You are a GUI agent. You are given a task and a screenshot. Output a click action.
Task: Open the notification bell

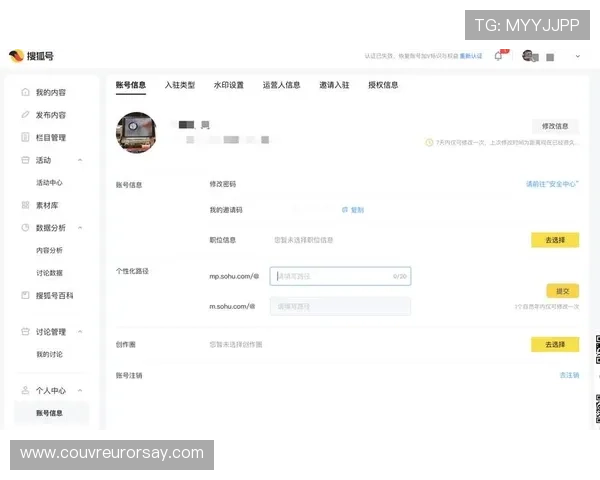[498, 56]
